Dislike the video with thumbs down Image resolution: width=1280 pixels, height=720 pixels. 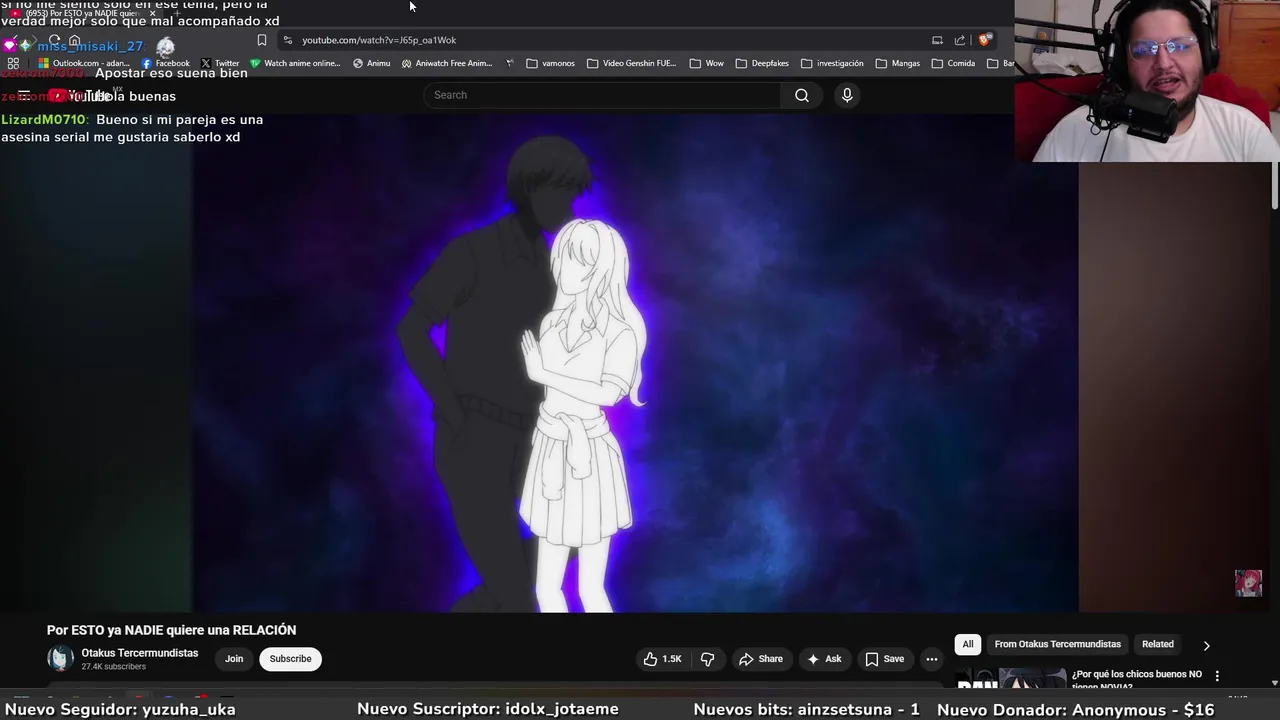(x=707, y=659)
